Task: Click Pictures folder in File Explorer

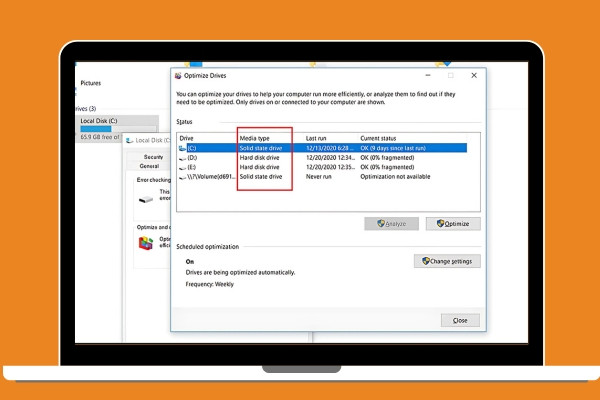Action: tap(91, 83)
